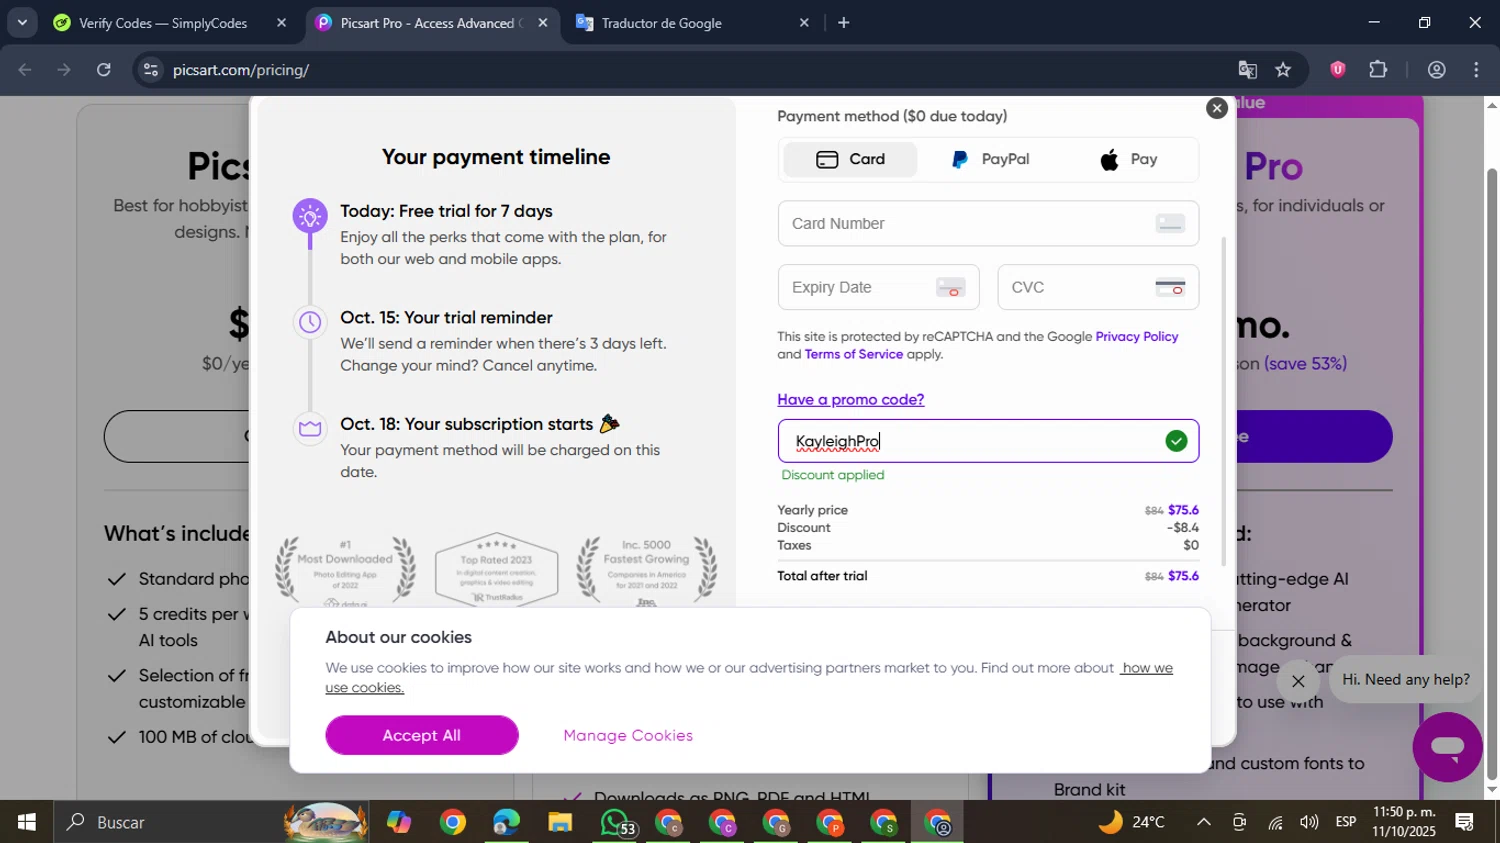Open the chat support widget
Image resolution: width=1500 pixels, height=843 pixels.
tap(1447, 746)
